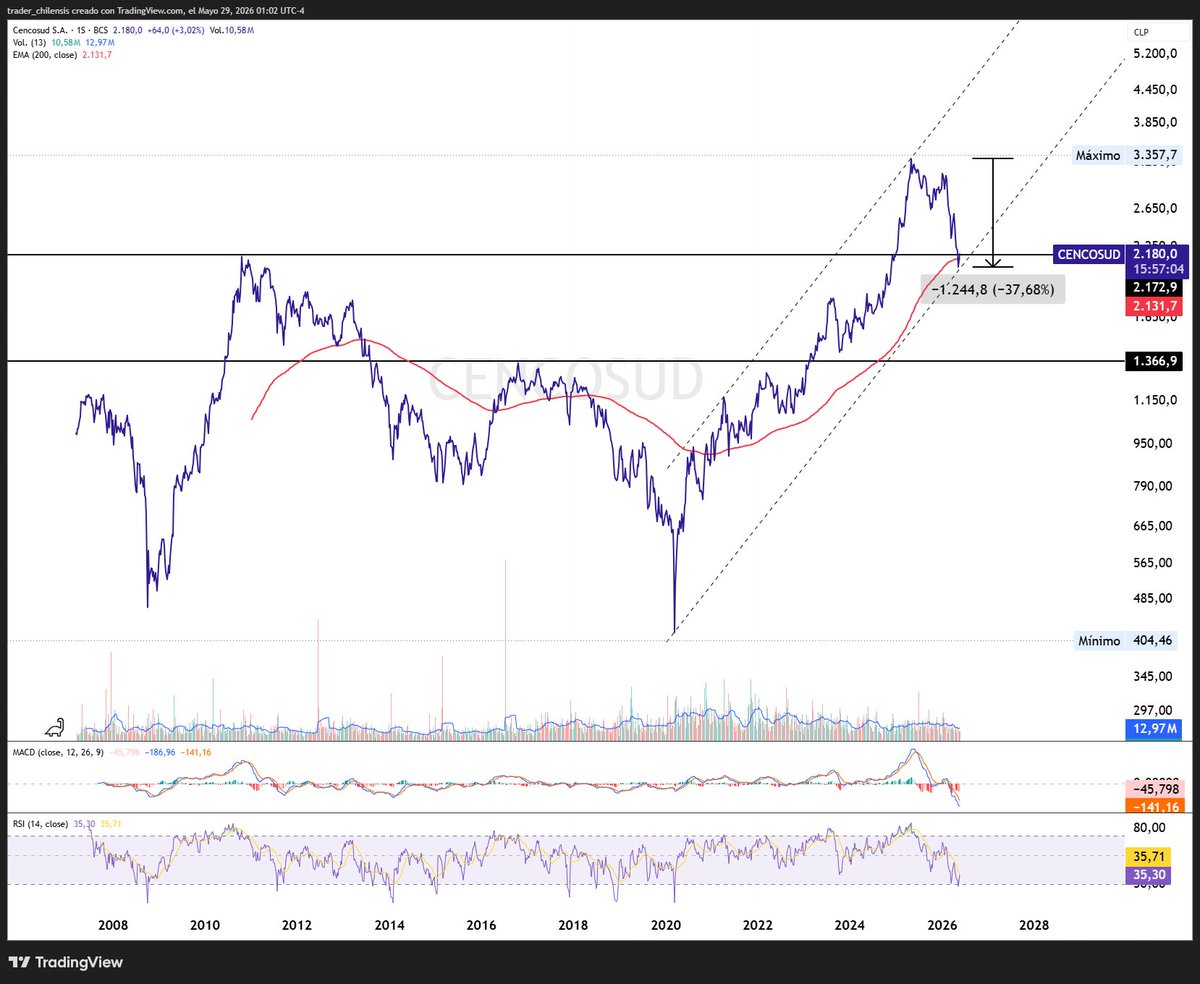Click the 790,00 price axis label
The height and width of the screenshot is (984, 1200).
[x=1151, y=486]
